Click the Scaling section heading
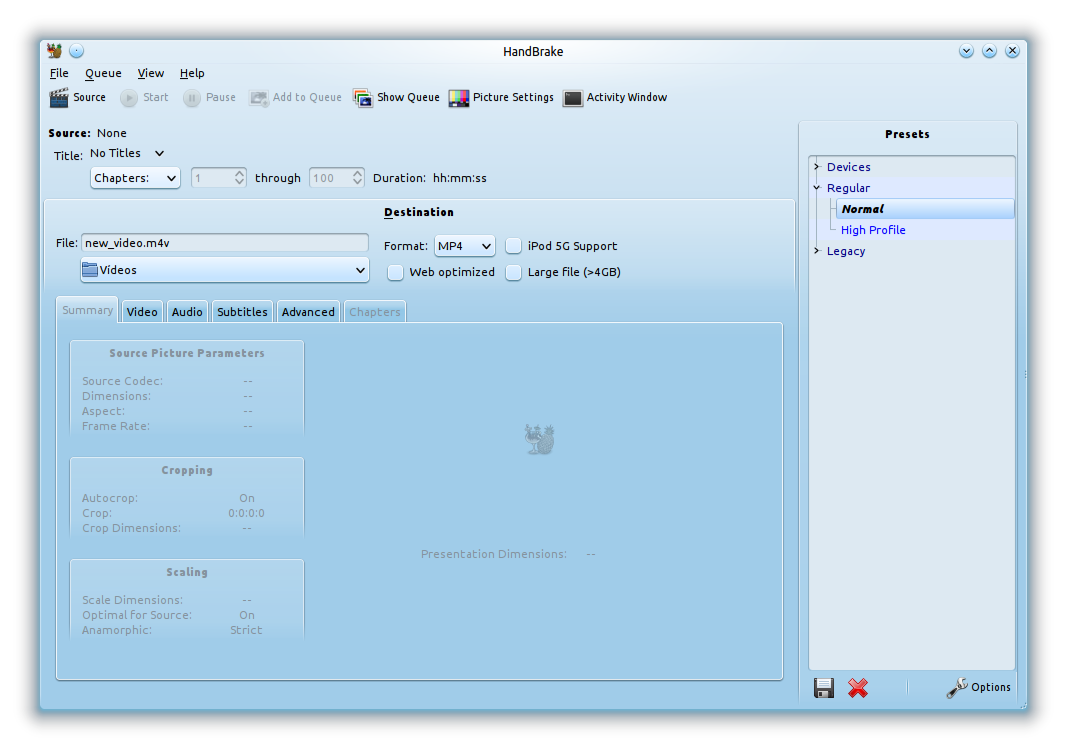 click(x=186, y=572)
